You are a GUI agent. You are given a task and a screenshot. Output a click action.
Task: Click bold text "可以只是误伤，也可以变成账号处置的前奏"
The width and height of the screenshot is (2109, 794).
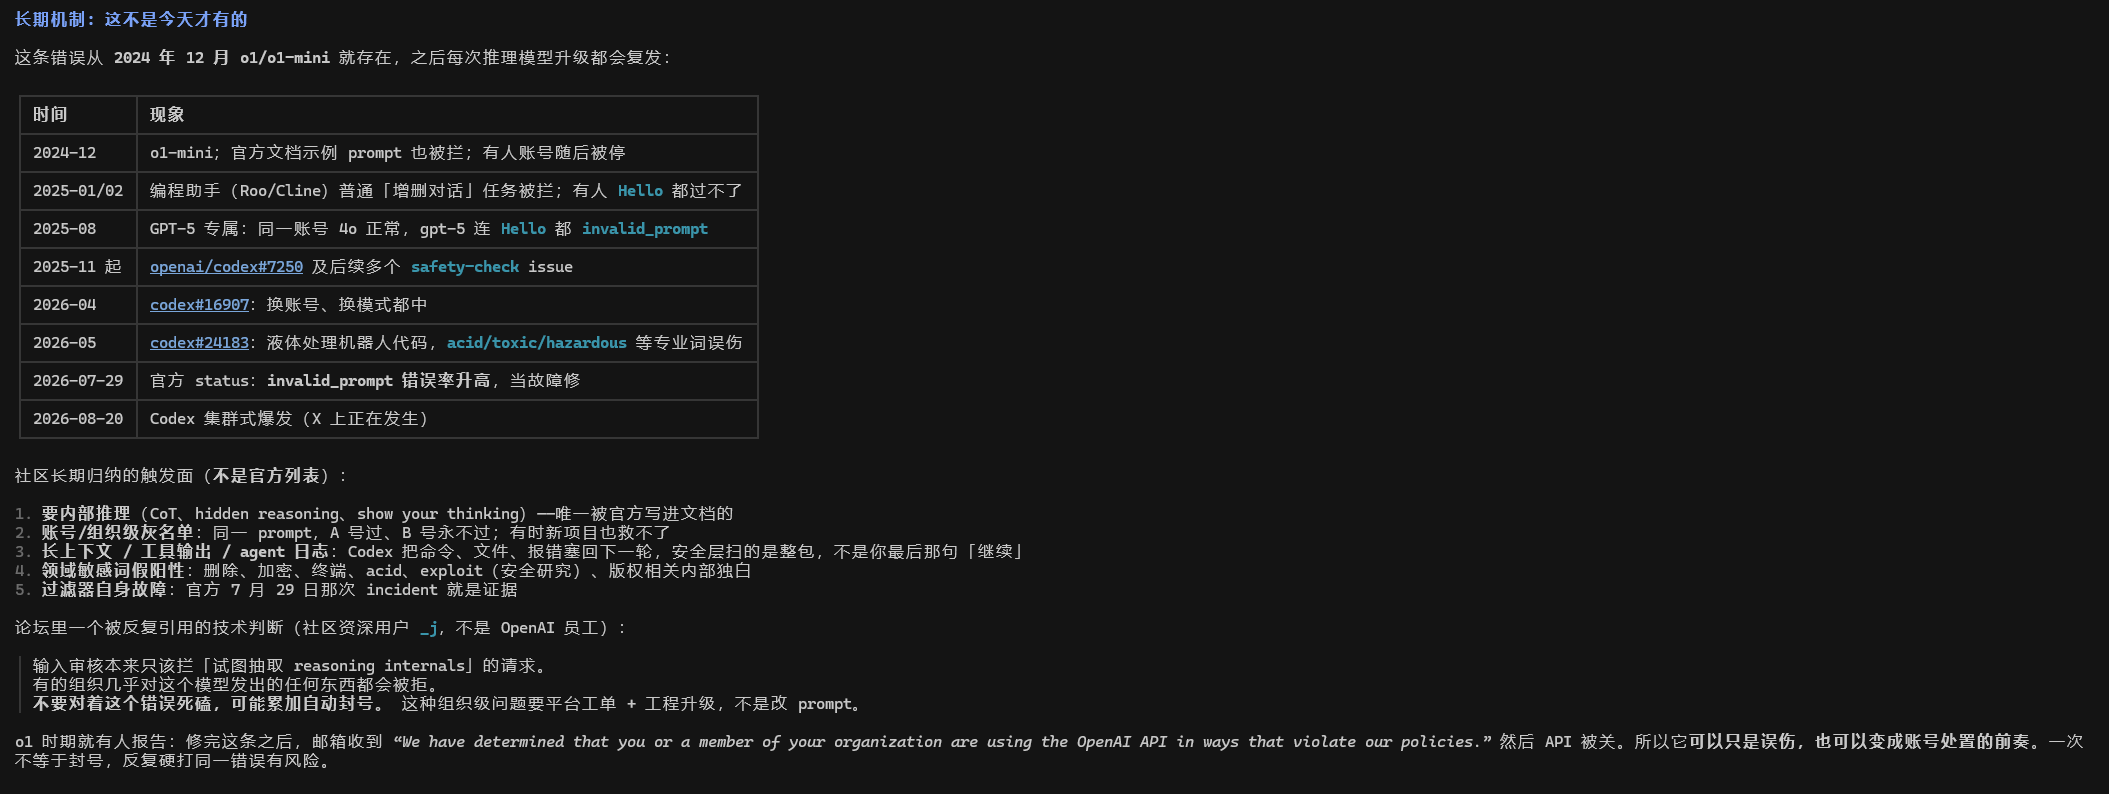coord(1860,742)
